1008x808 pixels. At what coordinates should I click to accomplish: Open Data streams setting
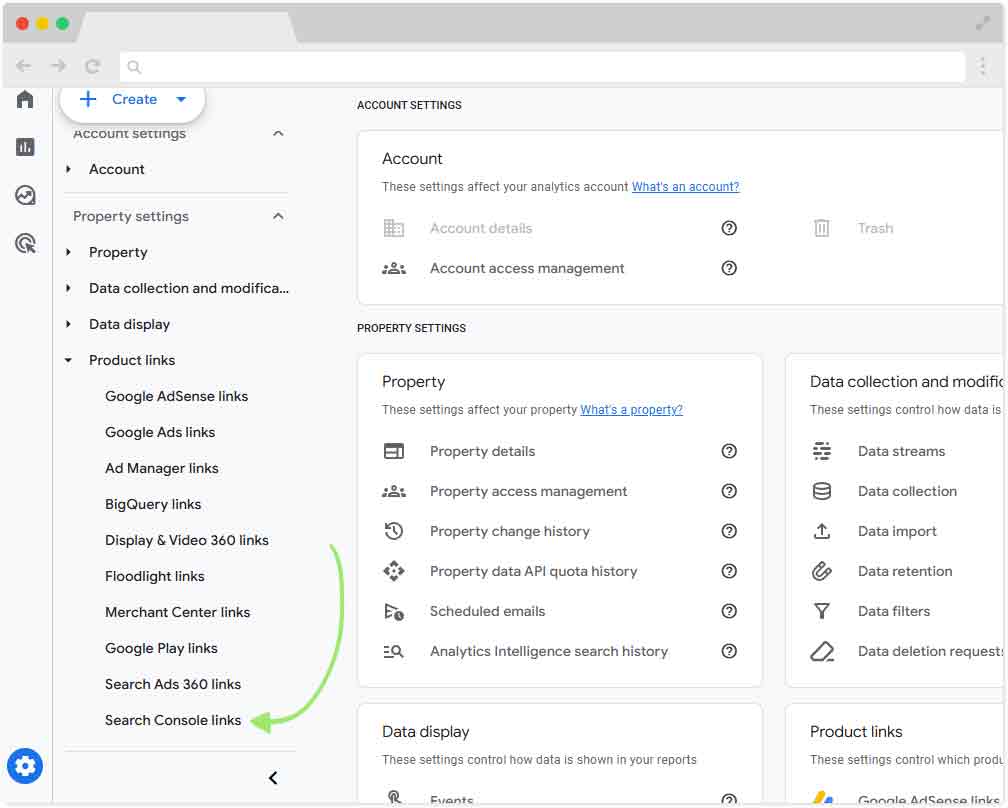[901, 451]
